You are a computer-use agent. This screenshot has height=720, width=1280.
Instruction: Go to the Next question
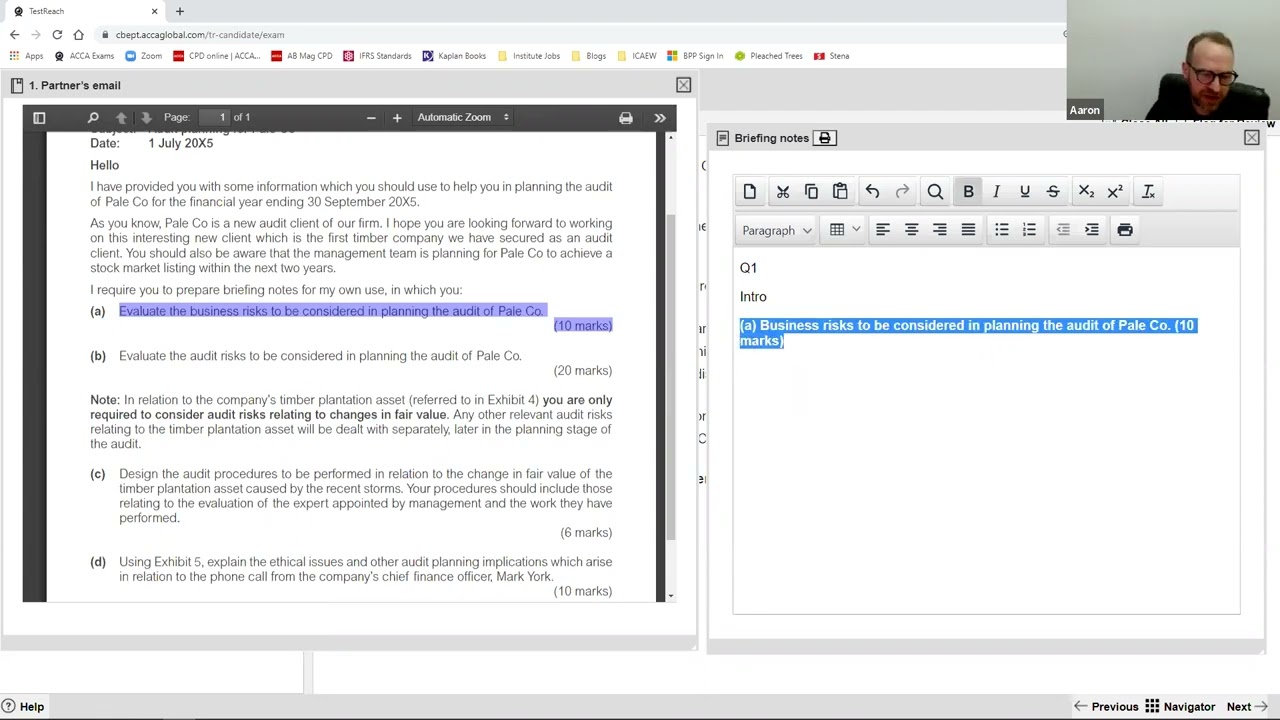click(1247, 707)
